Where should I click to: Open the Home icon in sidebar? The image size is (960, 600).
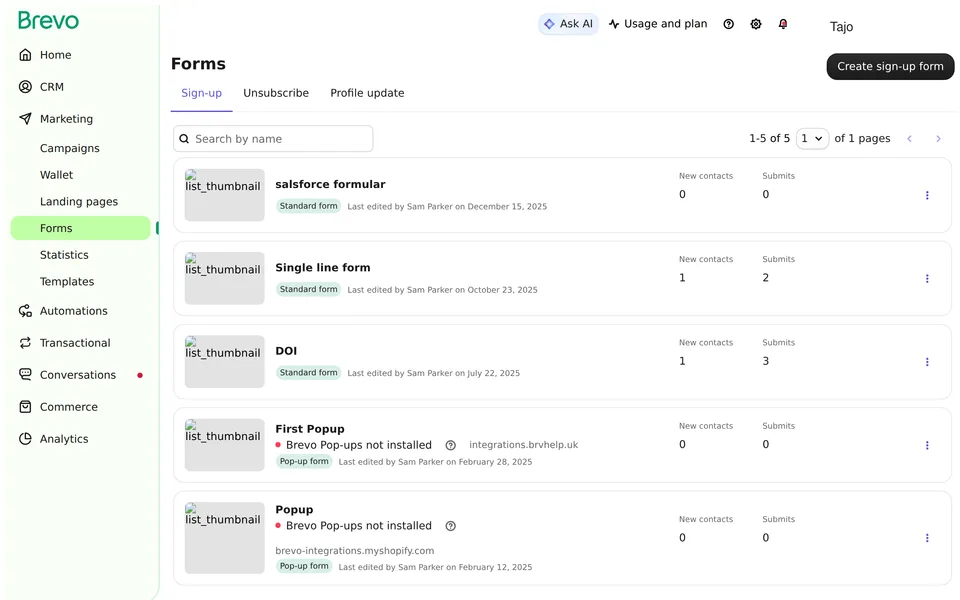(25, 55)
